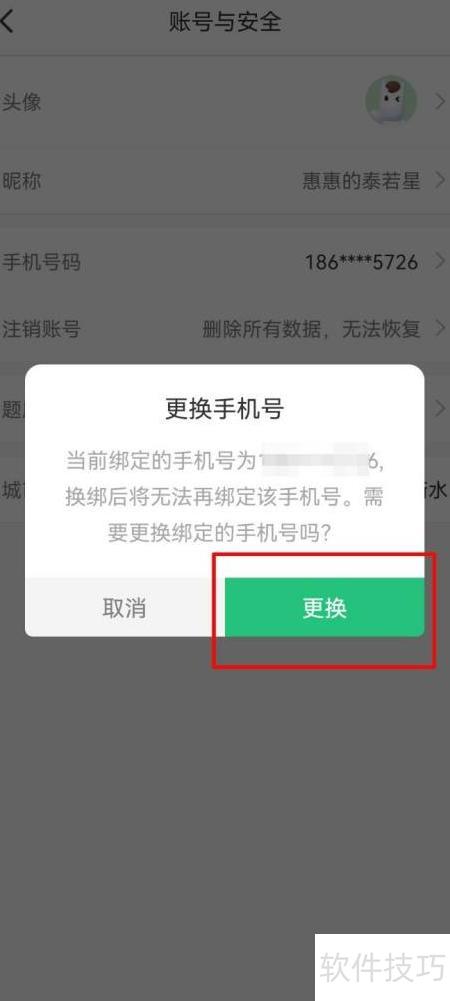This screenshot has width=450, height=1001.
Task: Tap the 账号与安全 page title
Action: pyautogui.click(x=225, y=22)
